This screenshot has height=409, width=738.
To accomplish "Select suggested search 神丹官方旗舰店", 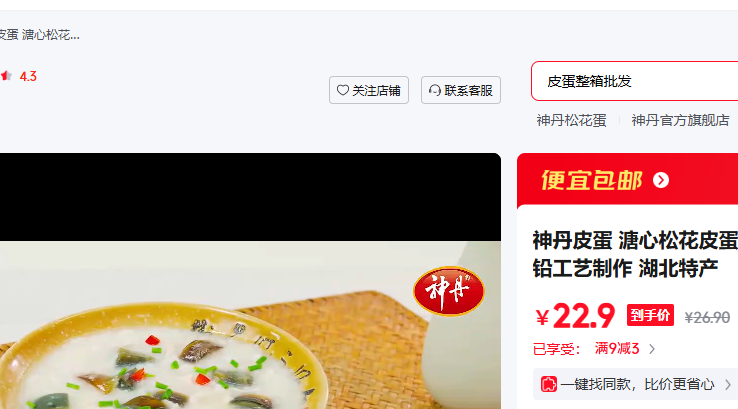I will [x=680, y=120].
